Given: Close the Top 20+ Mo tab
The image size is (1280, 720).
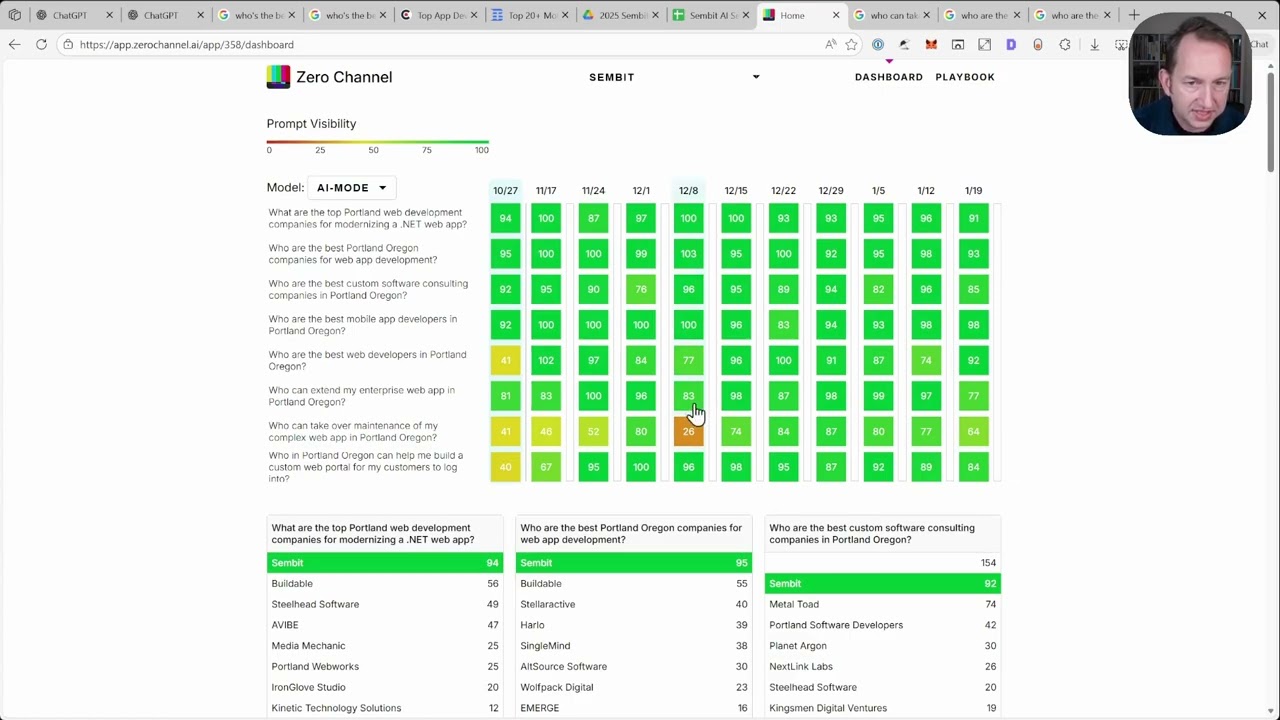Looking at the screenshot, I should click(x=564, y=15).
